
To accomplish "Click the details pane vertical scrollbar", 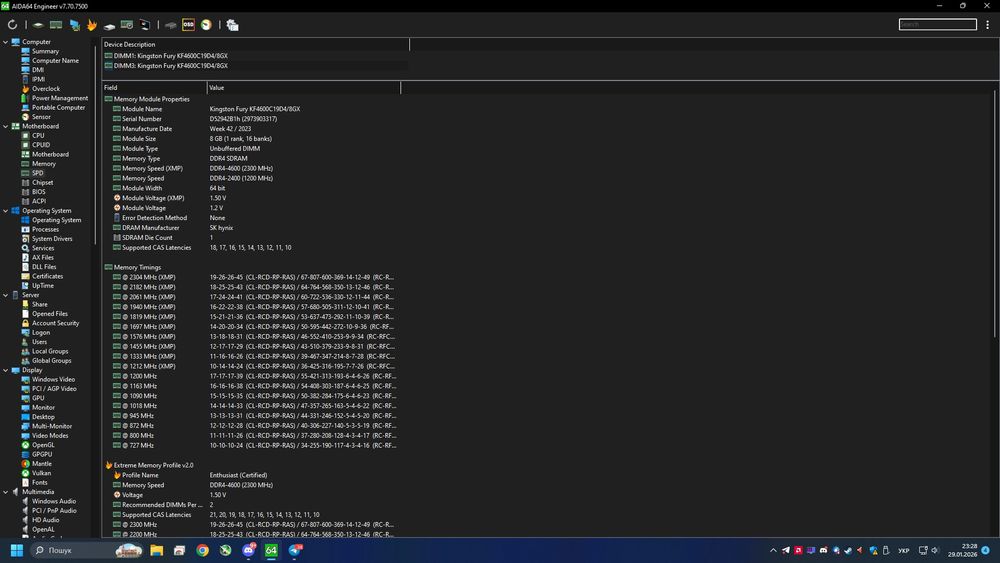I will pos(996,214).
